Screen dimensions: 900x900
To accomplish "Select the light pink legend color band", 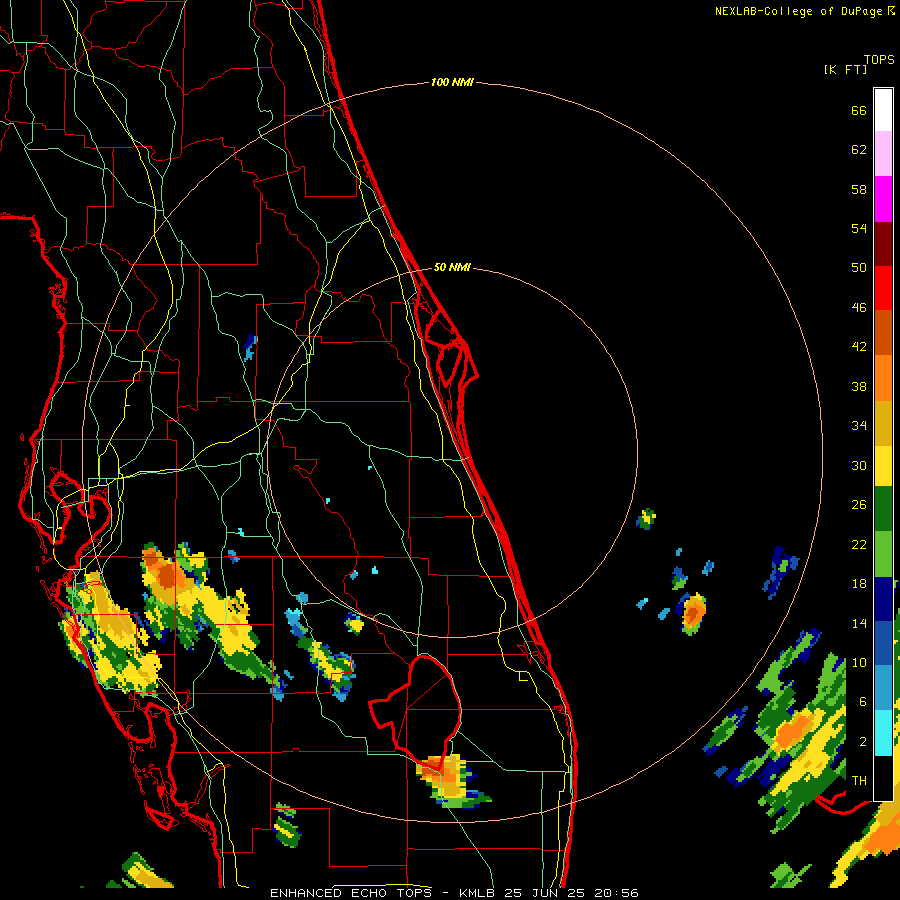I will (x=883, y=154).
